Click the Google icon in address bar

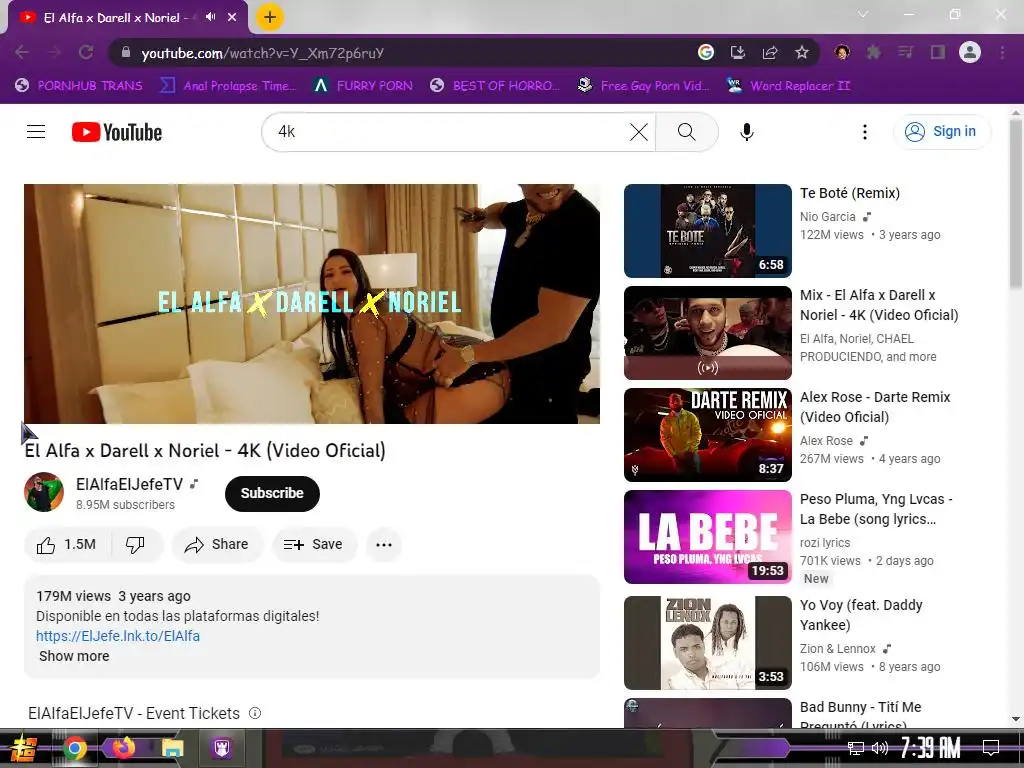[x=705, y=52]
